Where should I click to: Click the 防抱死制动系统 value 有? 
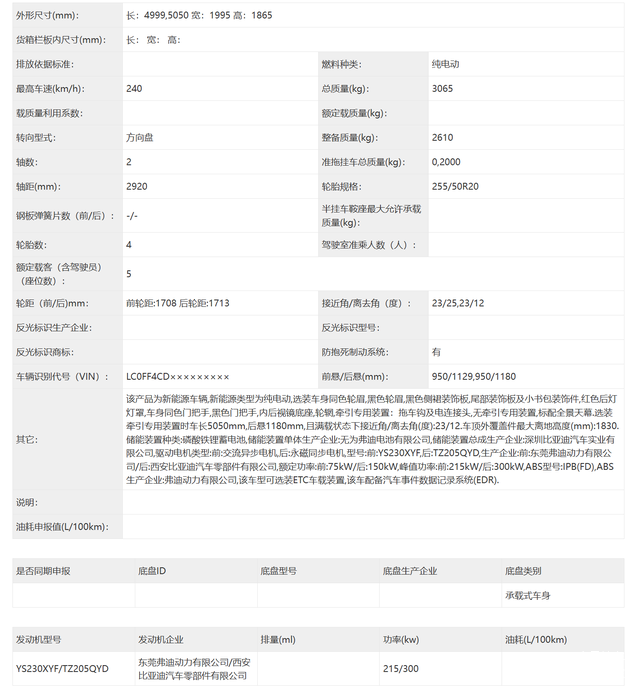click(x=436, y=352)
